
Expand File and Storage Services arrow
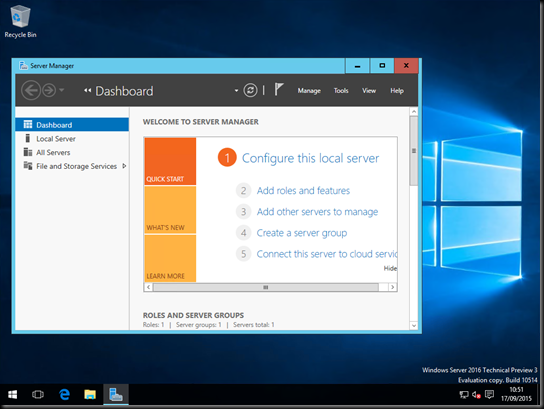click(x=124, y=166)
